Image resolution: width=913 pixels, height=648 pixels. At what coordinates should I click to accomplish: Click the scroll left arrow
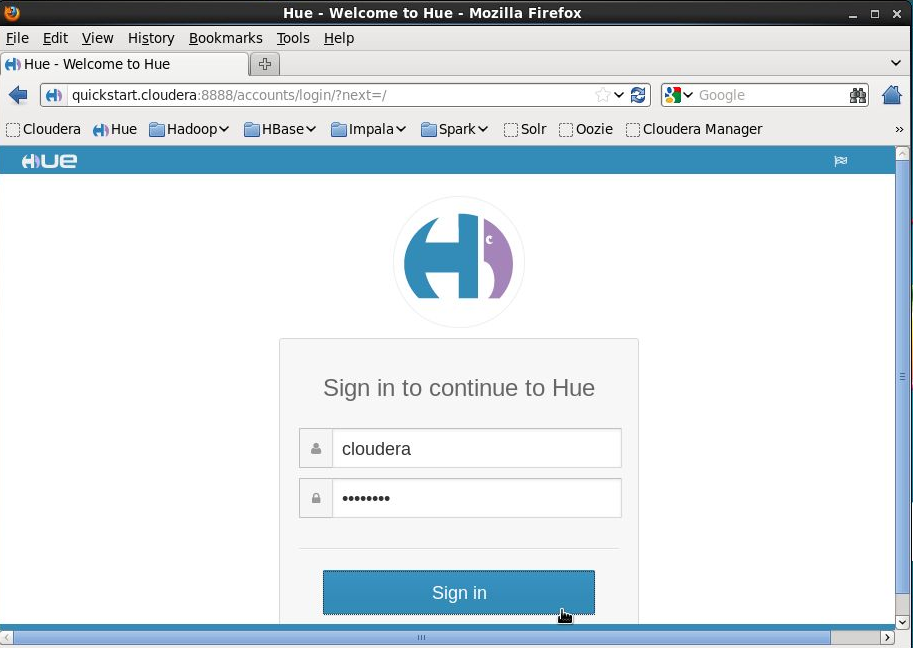click(6, 638)
